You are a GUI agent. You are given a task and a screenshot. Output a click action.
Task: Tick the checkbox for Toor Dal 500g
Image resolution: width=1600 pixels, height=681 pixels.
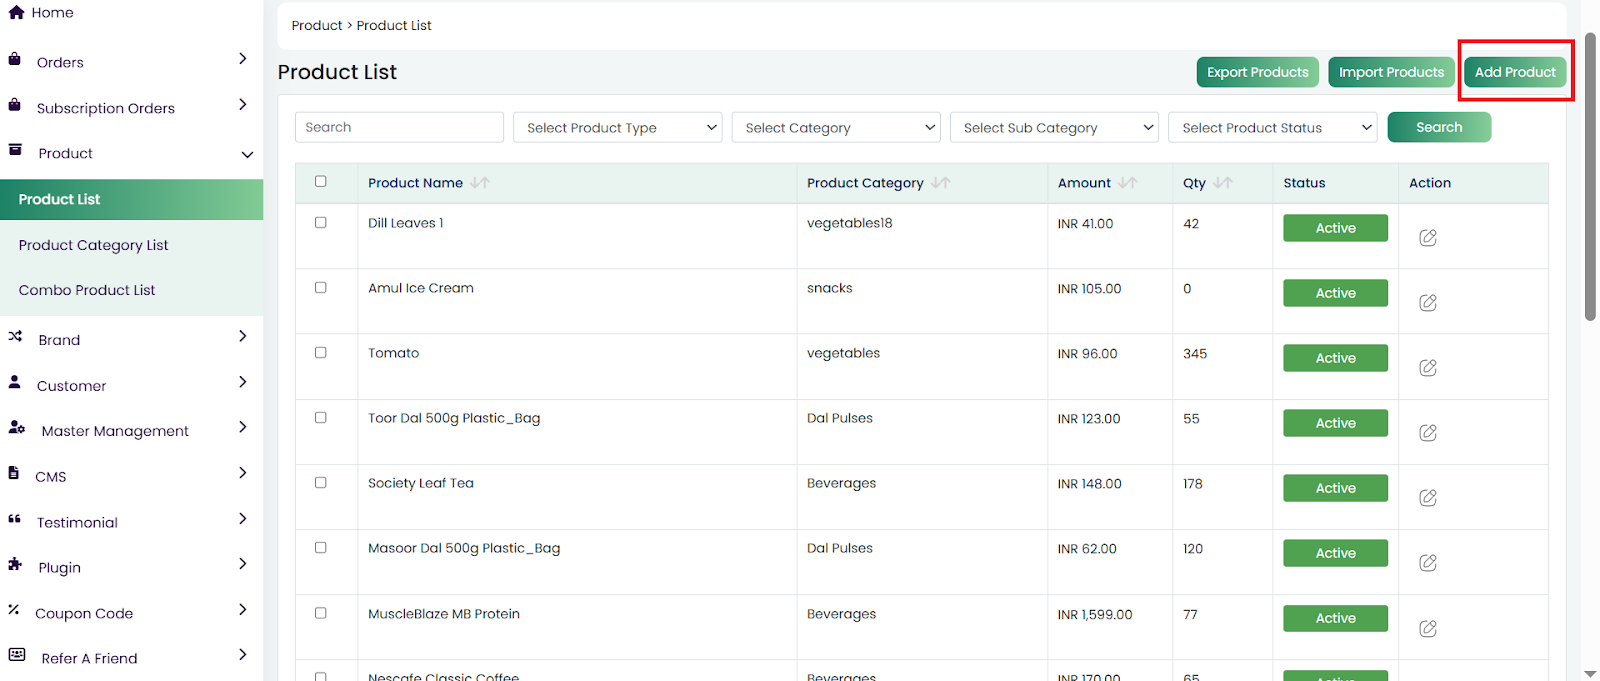point(321,418)
